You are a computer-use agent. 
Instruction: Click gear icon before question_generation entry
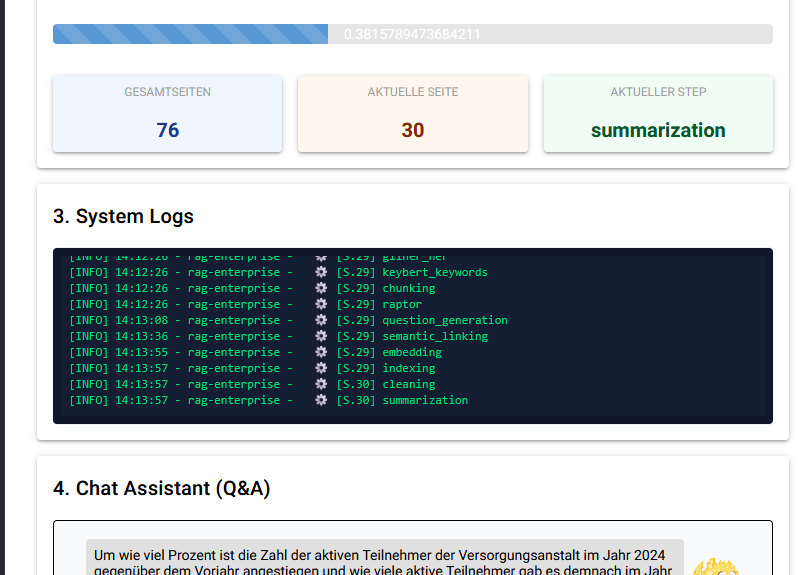pos(321,320)
